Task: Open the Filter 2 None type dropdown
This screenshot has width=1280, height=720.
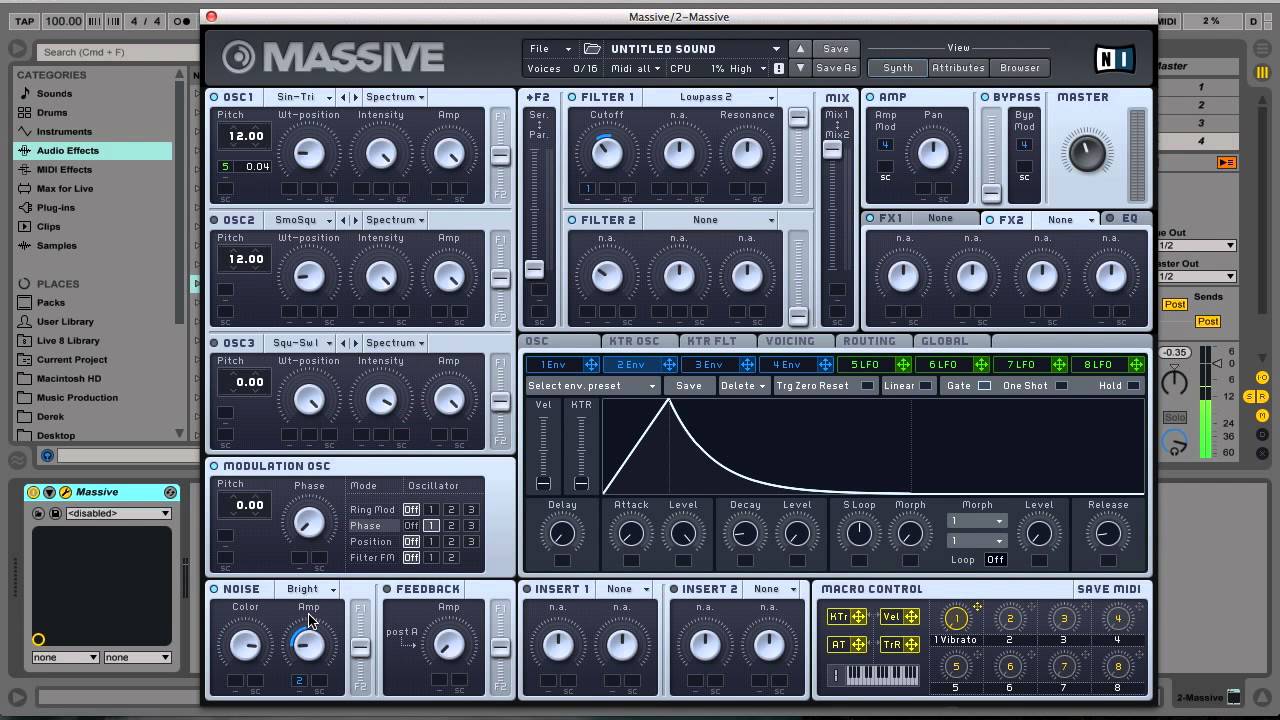Action: click(712, 220)
